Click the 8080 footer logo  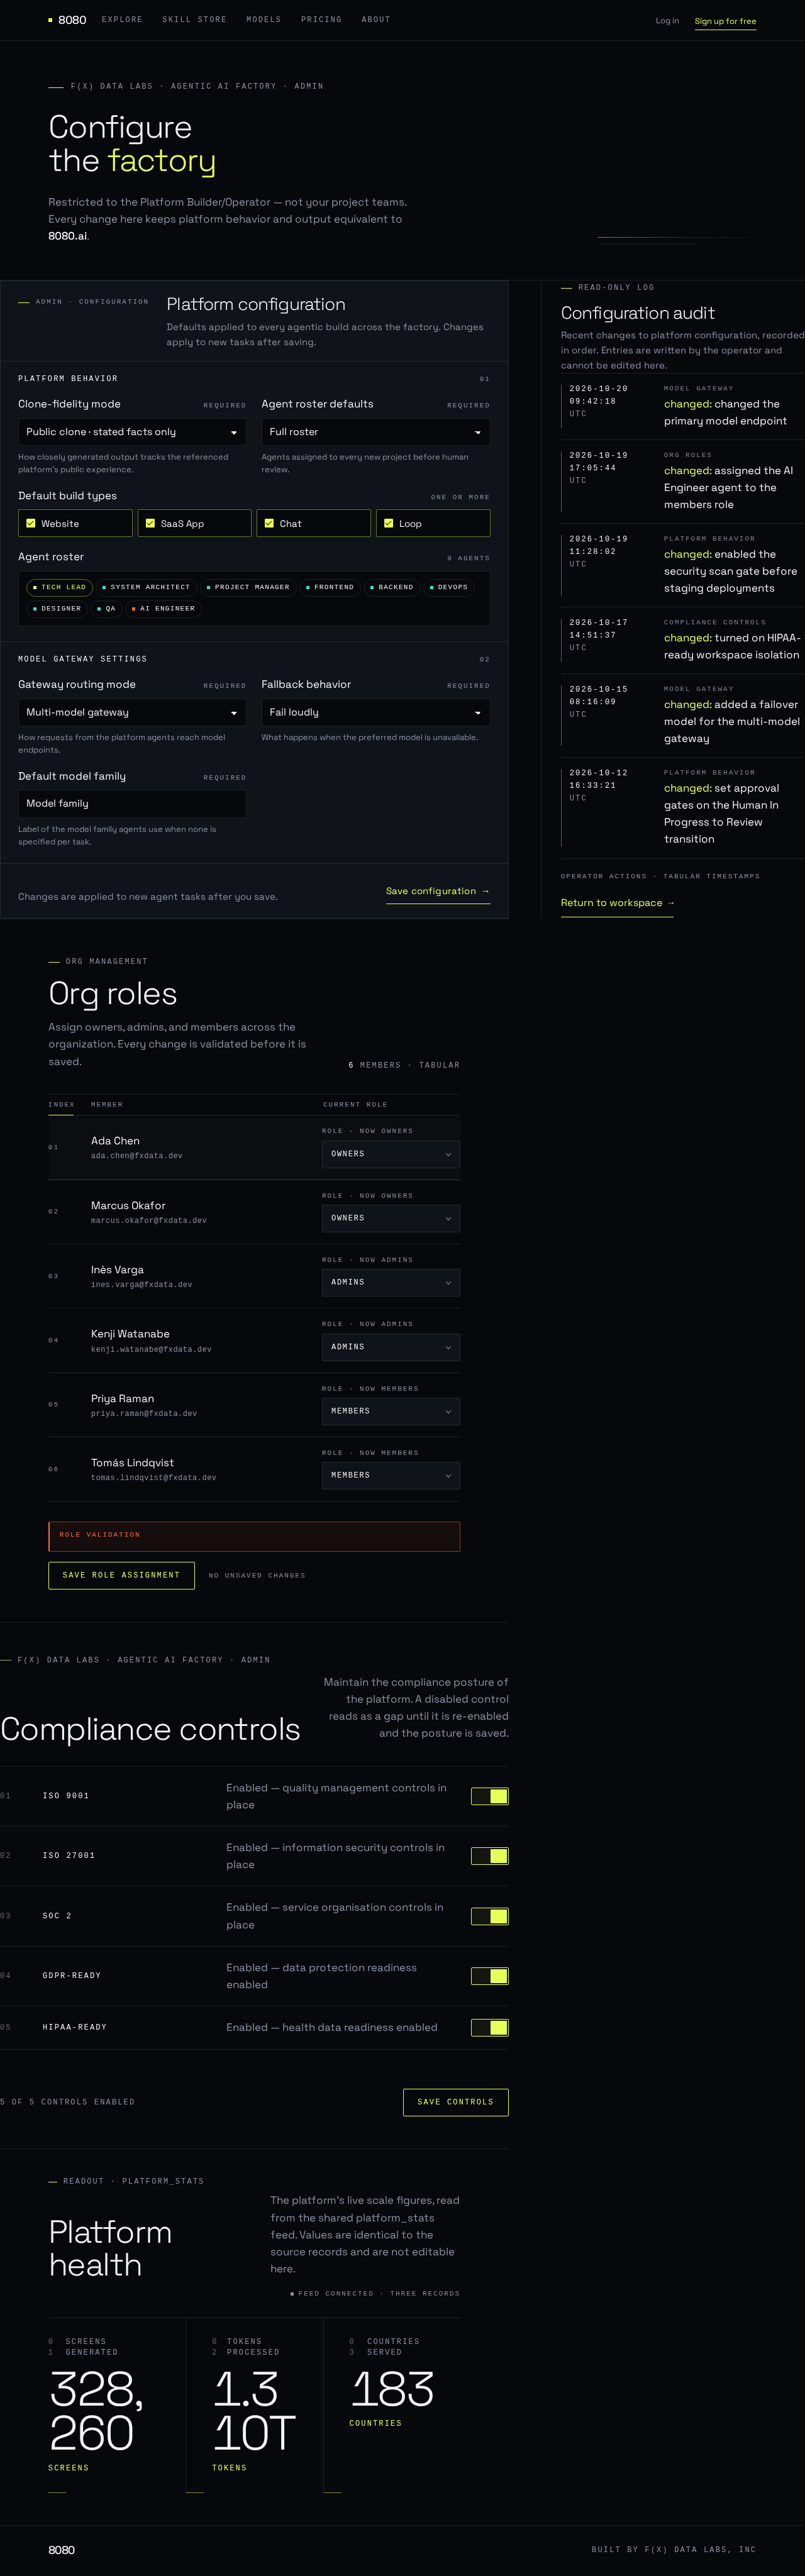point(61,2550)
